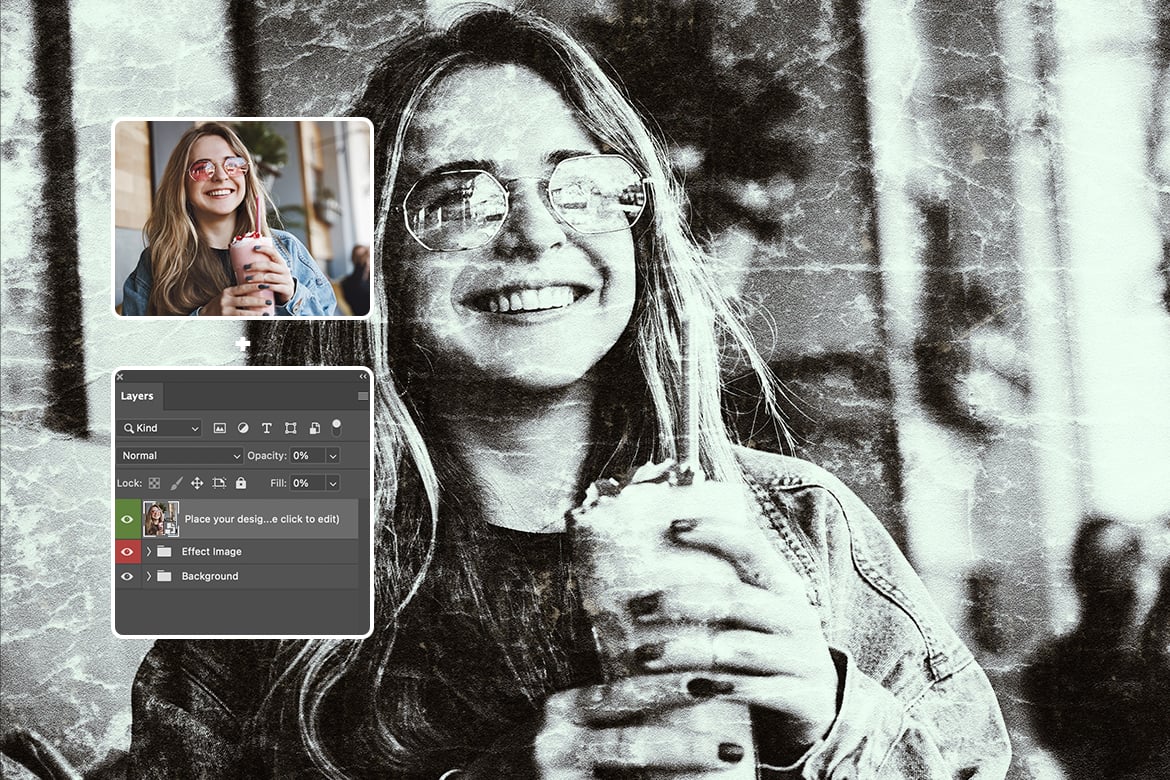Open the Kind filter dropdown

click(160, 428)
